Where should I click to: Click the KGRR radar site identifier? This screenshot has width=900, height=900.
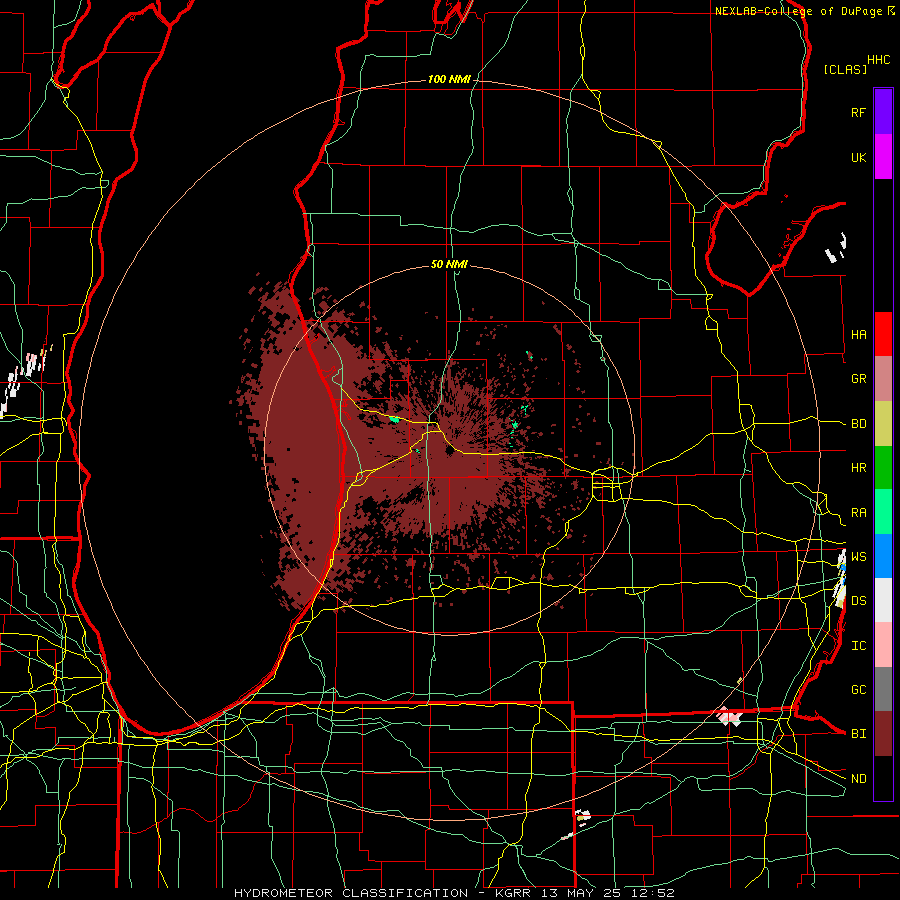coord(515,893)
